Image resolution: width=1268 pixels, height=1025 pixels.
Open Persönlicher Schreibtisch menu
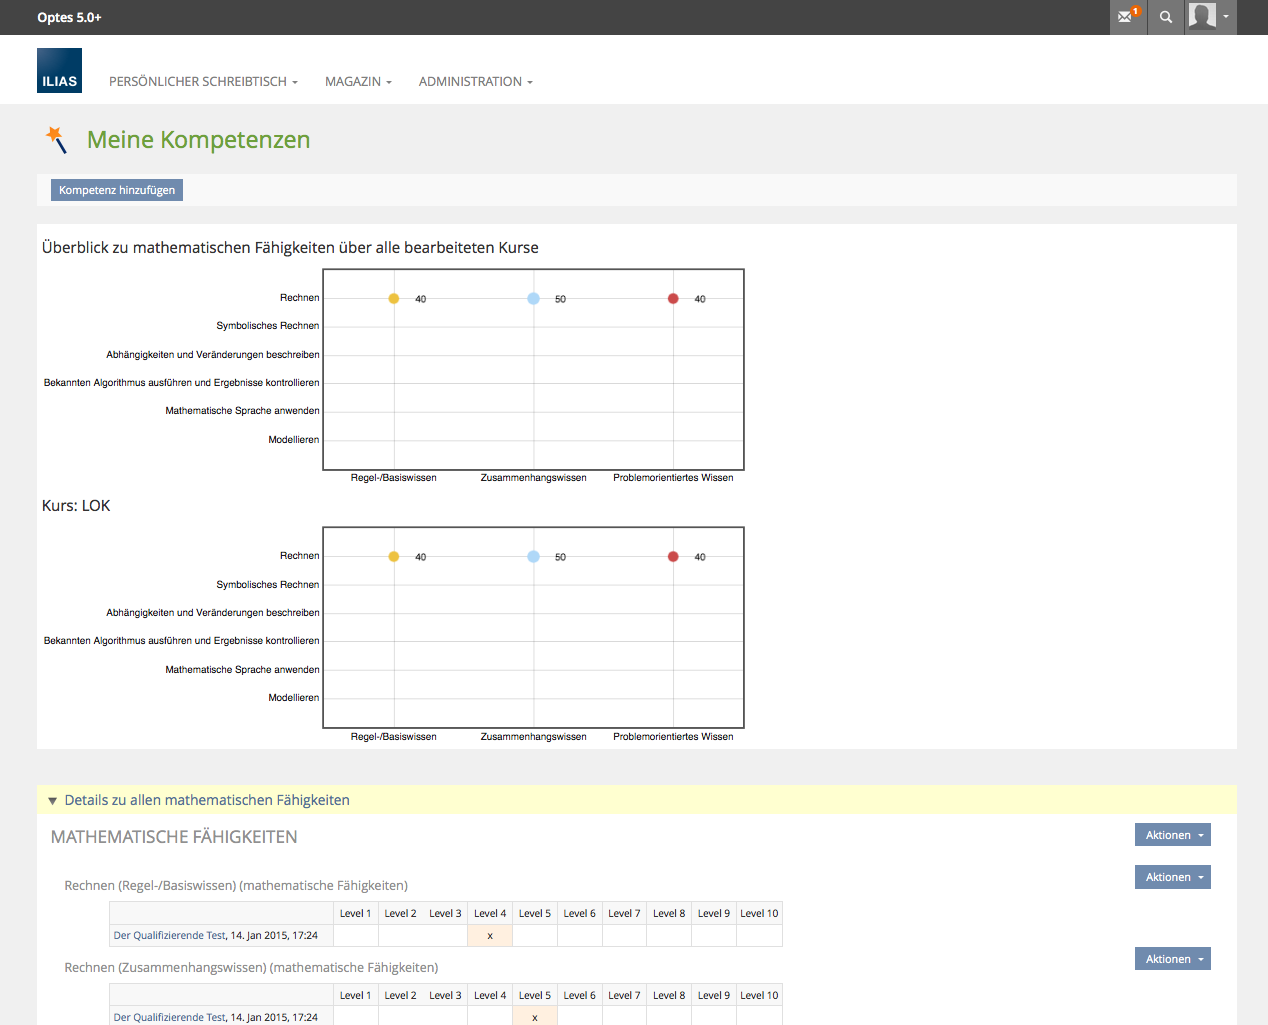click(203, 82)
